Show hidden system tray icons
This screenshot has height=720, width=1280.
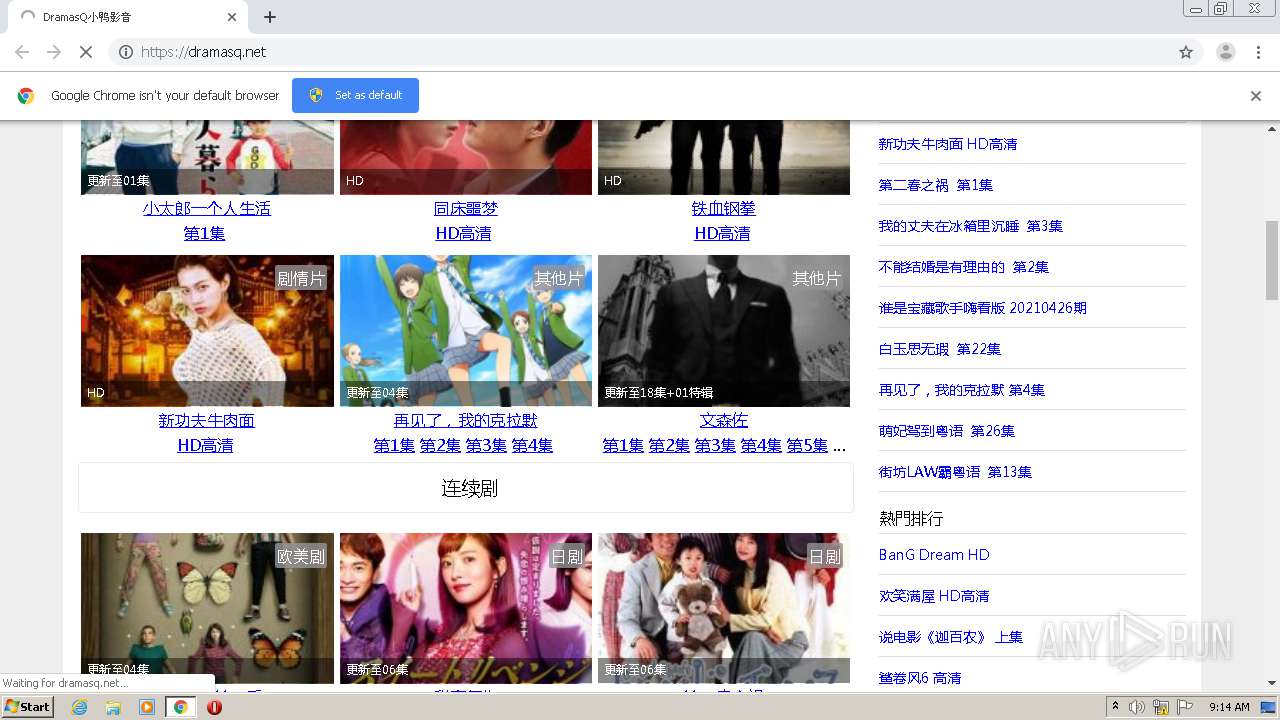pyautogui.click(x=1116, y=707)
